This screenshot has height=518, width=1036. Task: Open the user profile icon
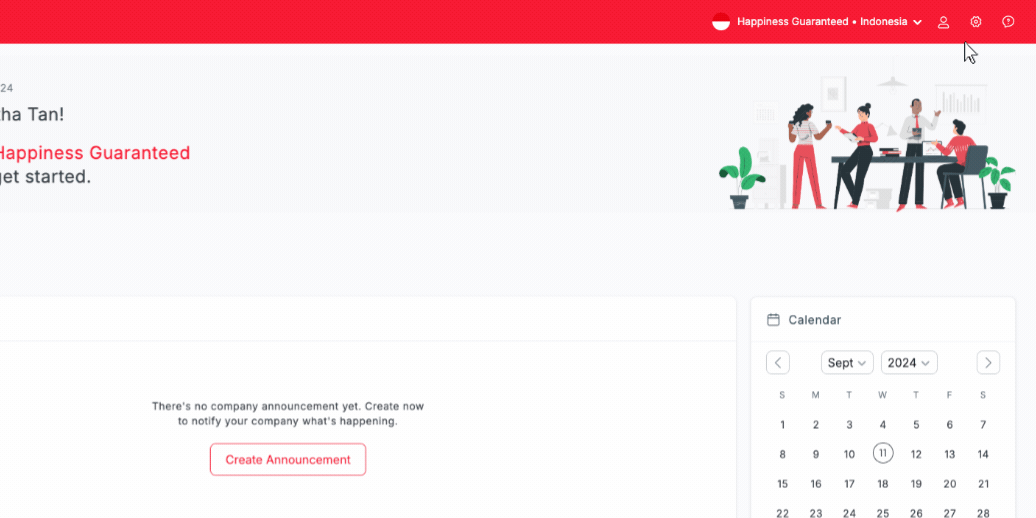tap(944, 22)
